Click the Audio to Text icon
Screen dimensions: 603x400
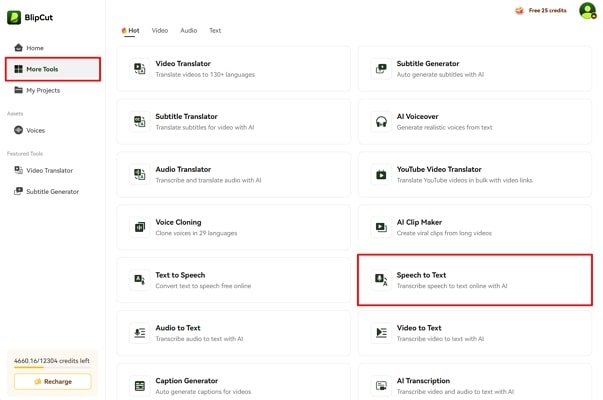click(x=140, y=333)
